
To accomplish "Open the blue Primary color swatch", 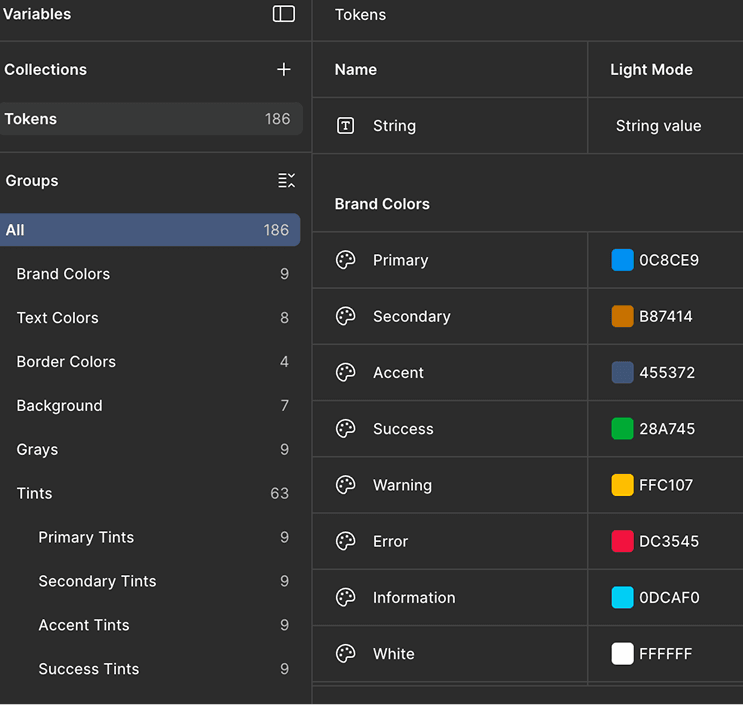I will 622,260.
